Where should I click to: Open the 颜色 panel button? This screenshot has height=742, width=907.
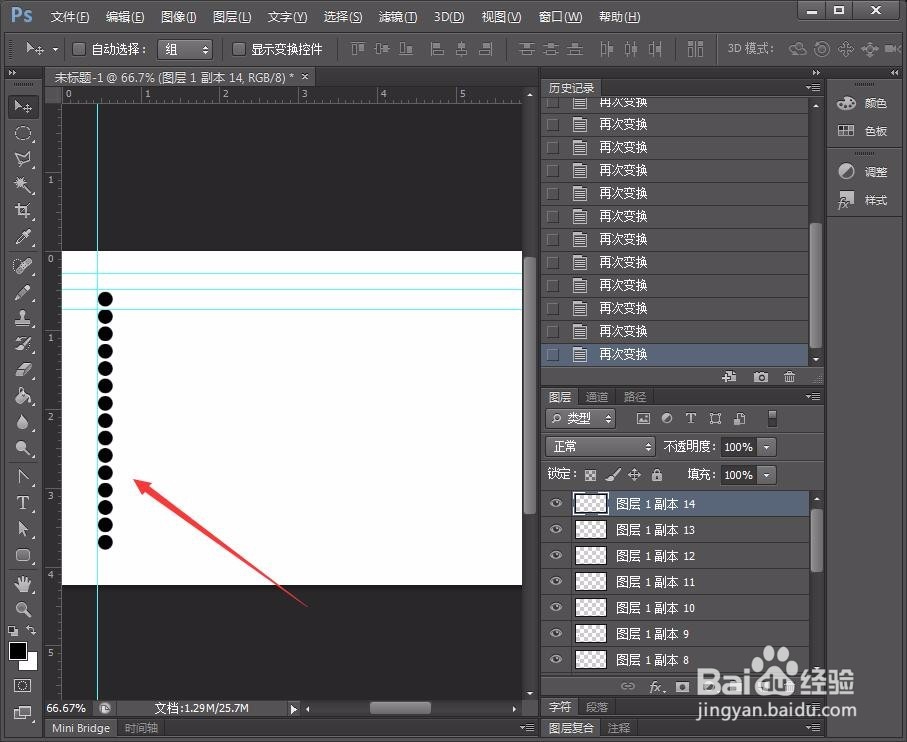[862, 104]
